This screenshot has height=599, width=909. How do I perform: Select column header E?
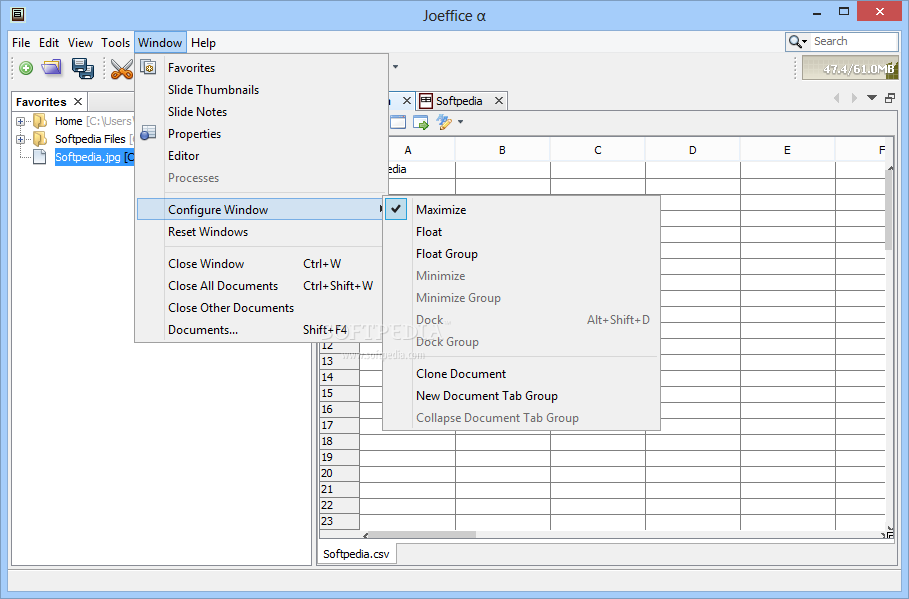tap(787, 150)
